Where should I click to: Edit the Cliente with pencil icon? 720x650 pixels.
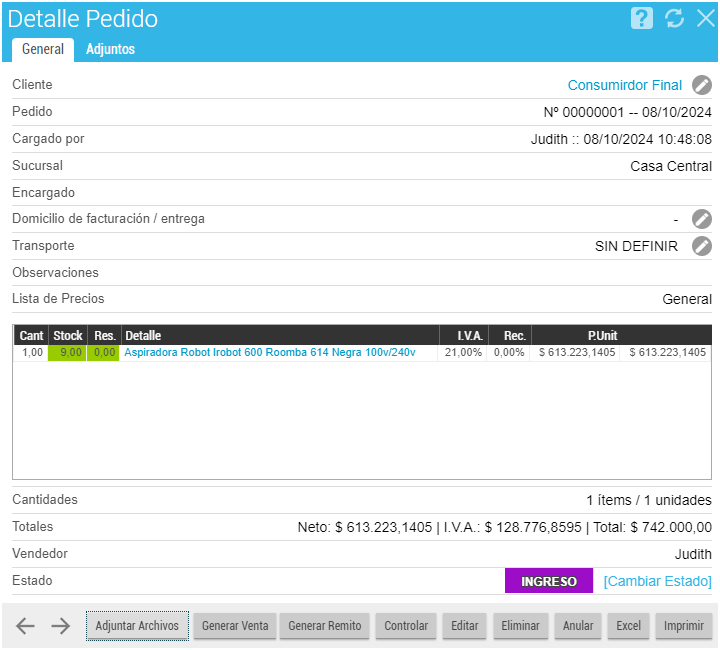coord(702,85)
